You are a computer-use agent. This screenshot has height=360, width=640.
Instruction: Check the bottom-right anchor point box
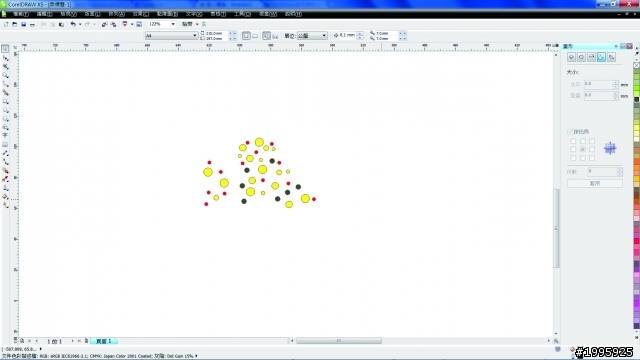(592, 158)
